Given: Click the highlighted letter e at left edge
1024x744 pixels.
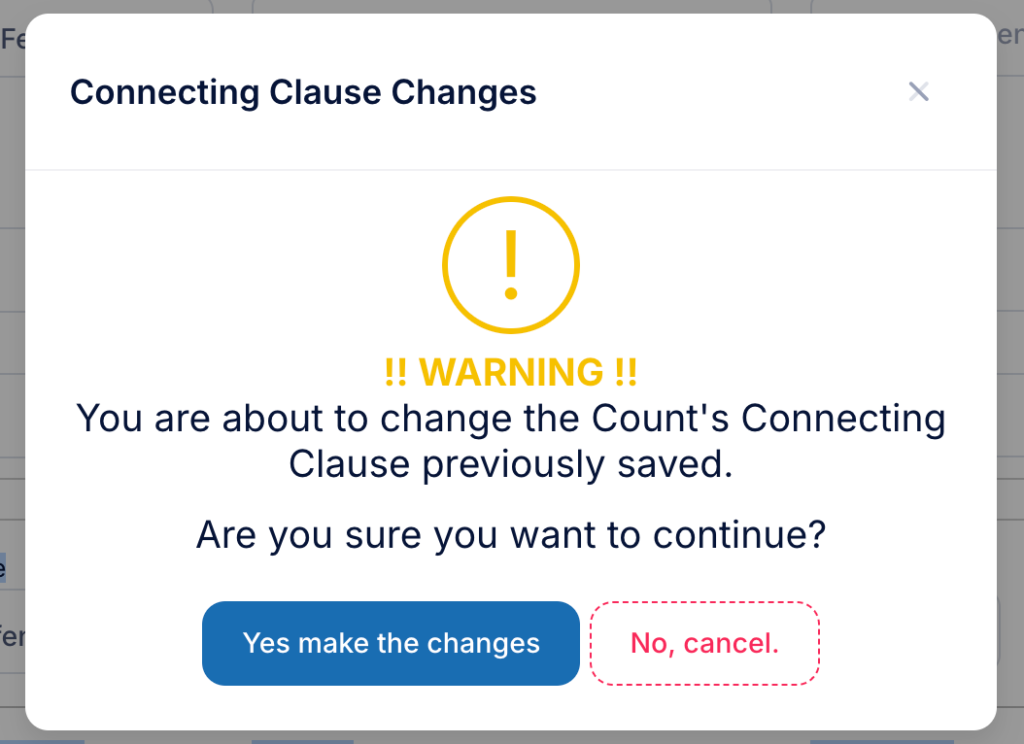Looking at the screenshot, I should [x=3, y=568].
